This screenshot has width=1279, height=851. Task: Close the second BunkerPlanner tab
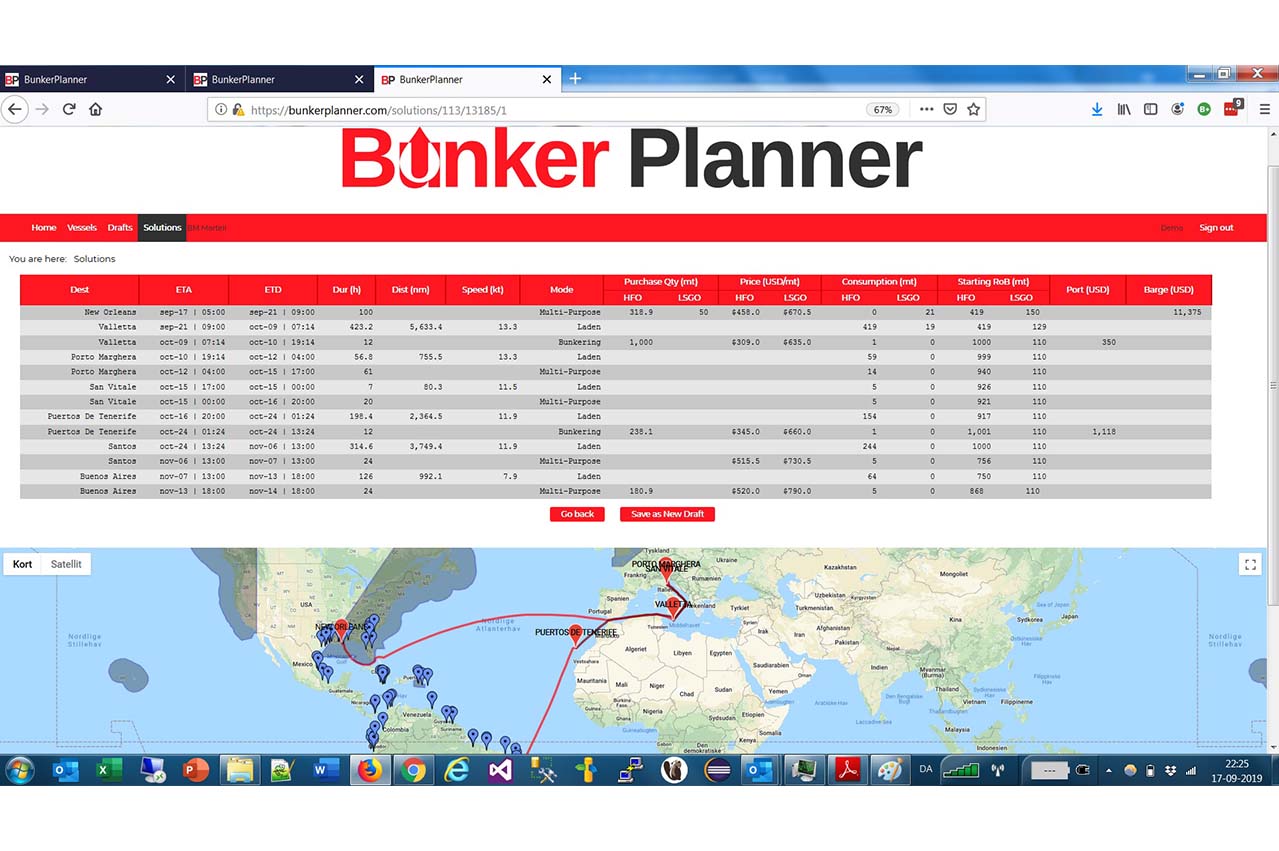(x=358, y=79)
